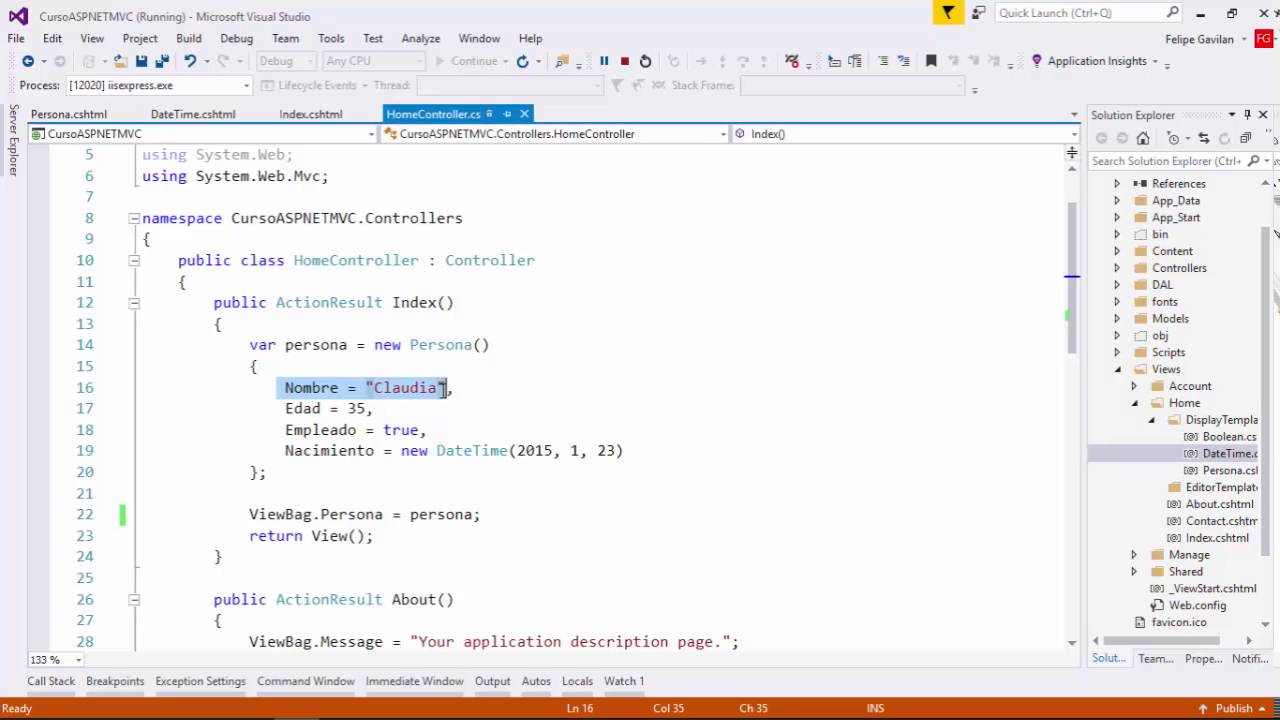This screenshot has height=720, width=1280.
Task: Open the Breakpoints bottom tab
Action: [x=115, y=681]
